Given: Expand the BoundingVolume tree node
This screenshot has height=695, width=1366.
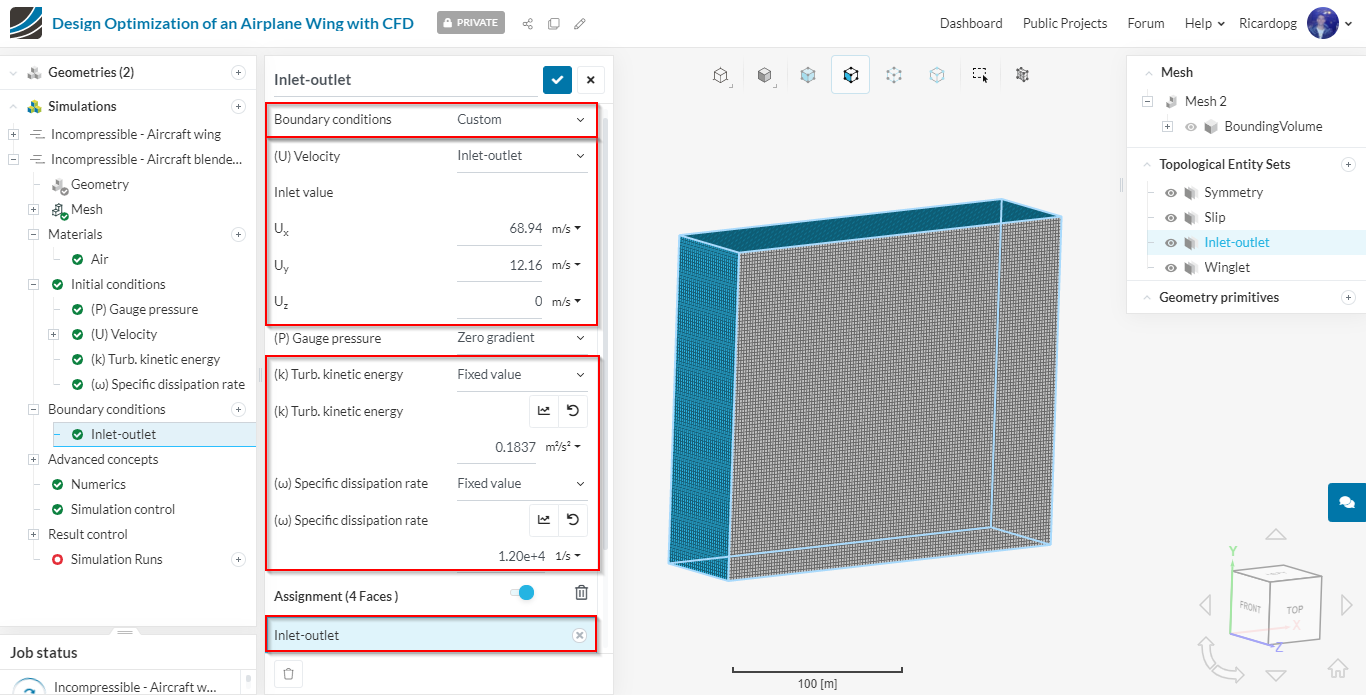Looking at the screenshot, I should pyautogui.click(x=1167, y=127).
